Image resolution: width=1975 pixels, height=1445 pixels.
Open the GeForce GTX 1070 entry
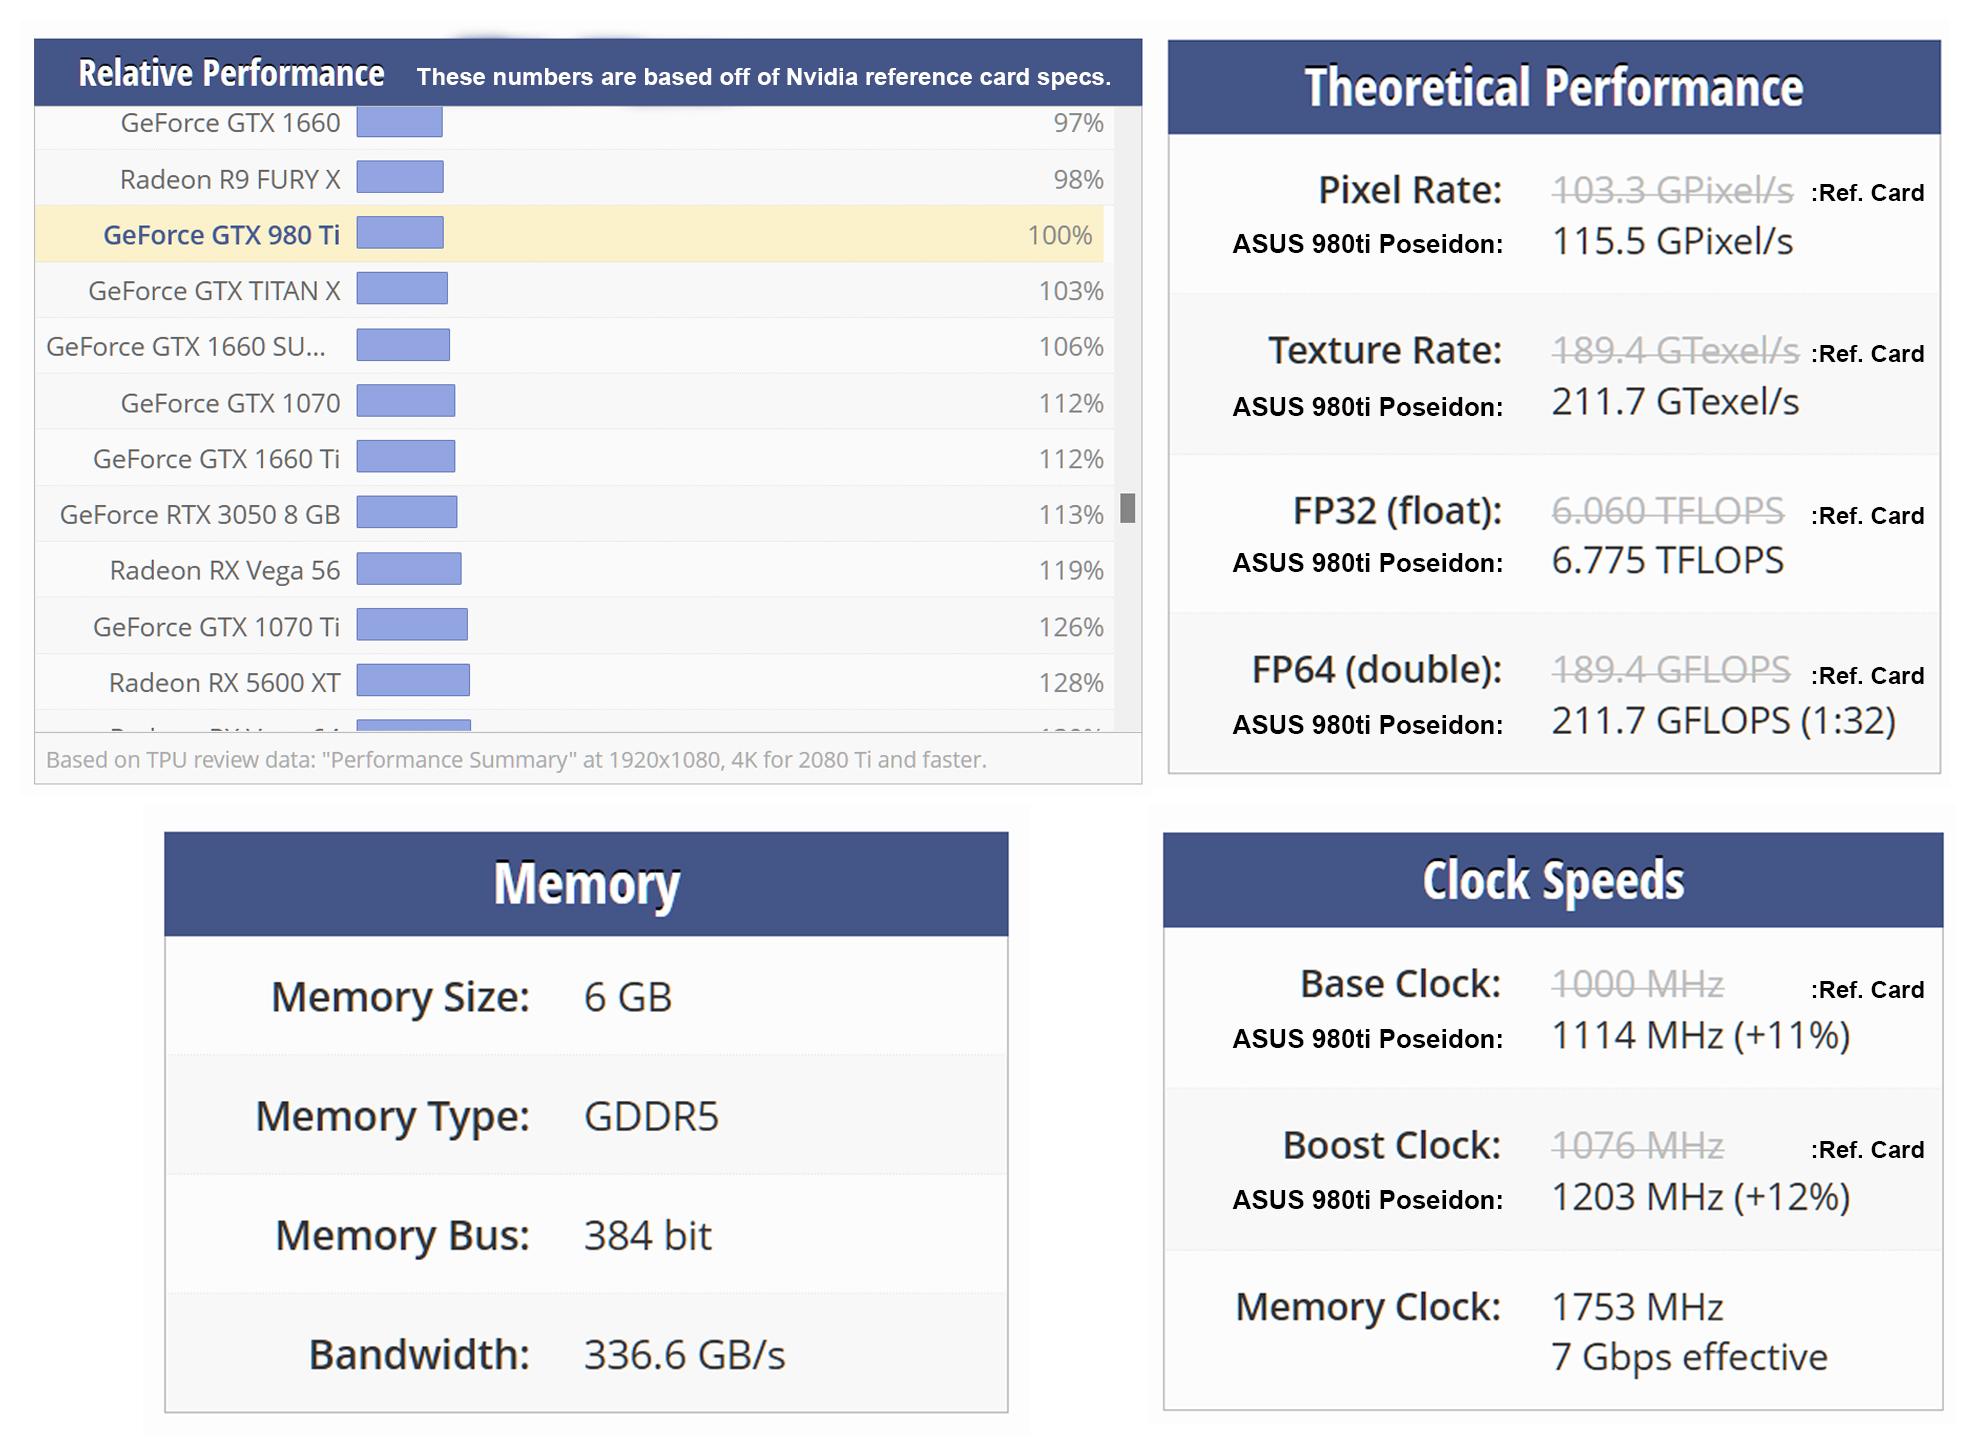point(230,403)
